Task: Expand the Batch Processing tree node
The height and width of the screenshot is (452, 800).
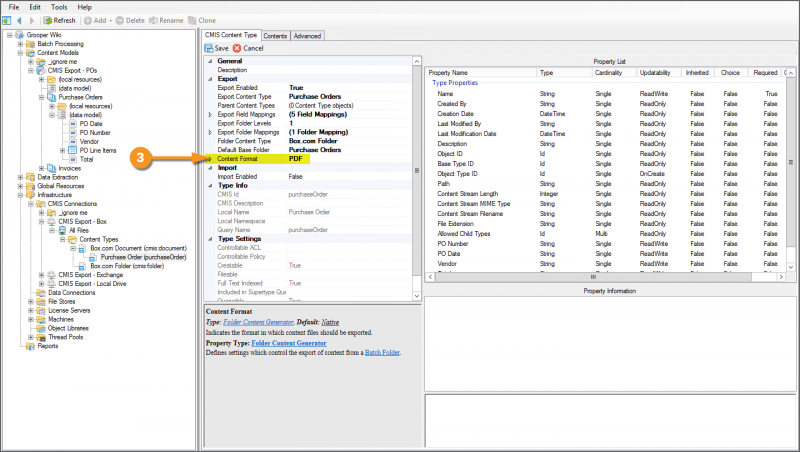Action: click(x=20, y=44)
